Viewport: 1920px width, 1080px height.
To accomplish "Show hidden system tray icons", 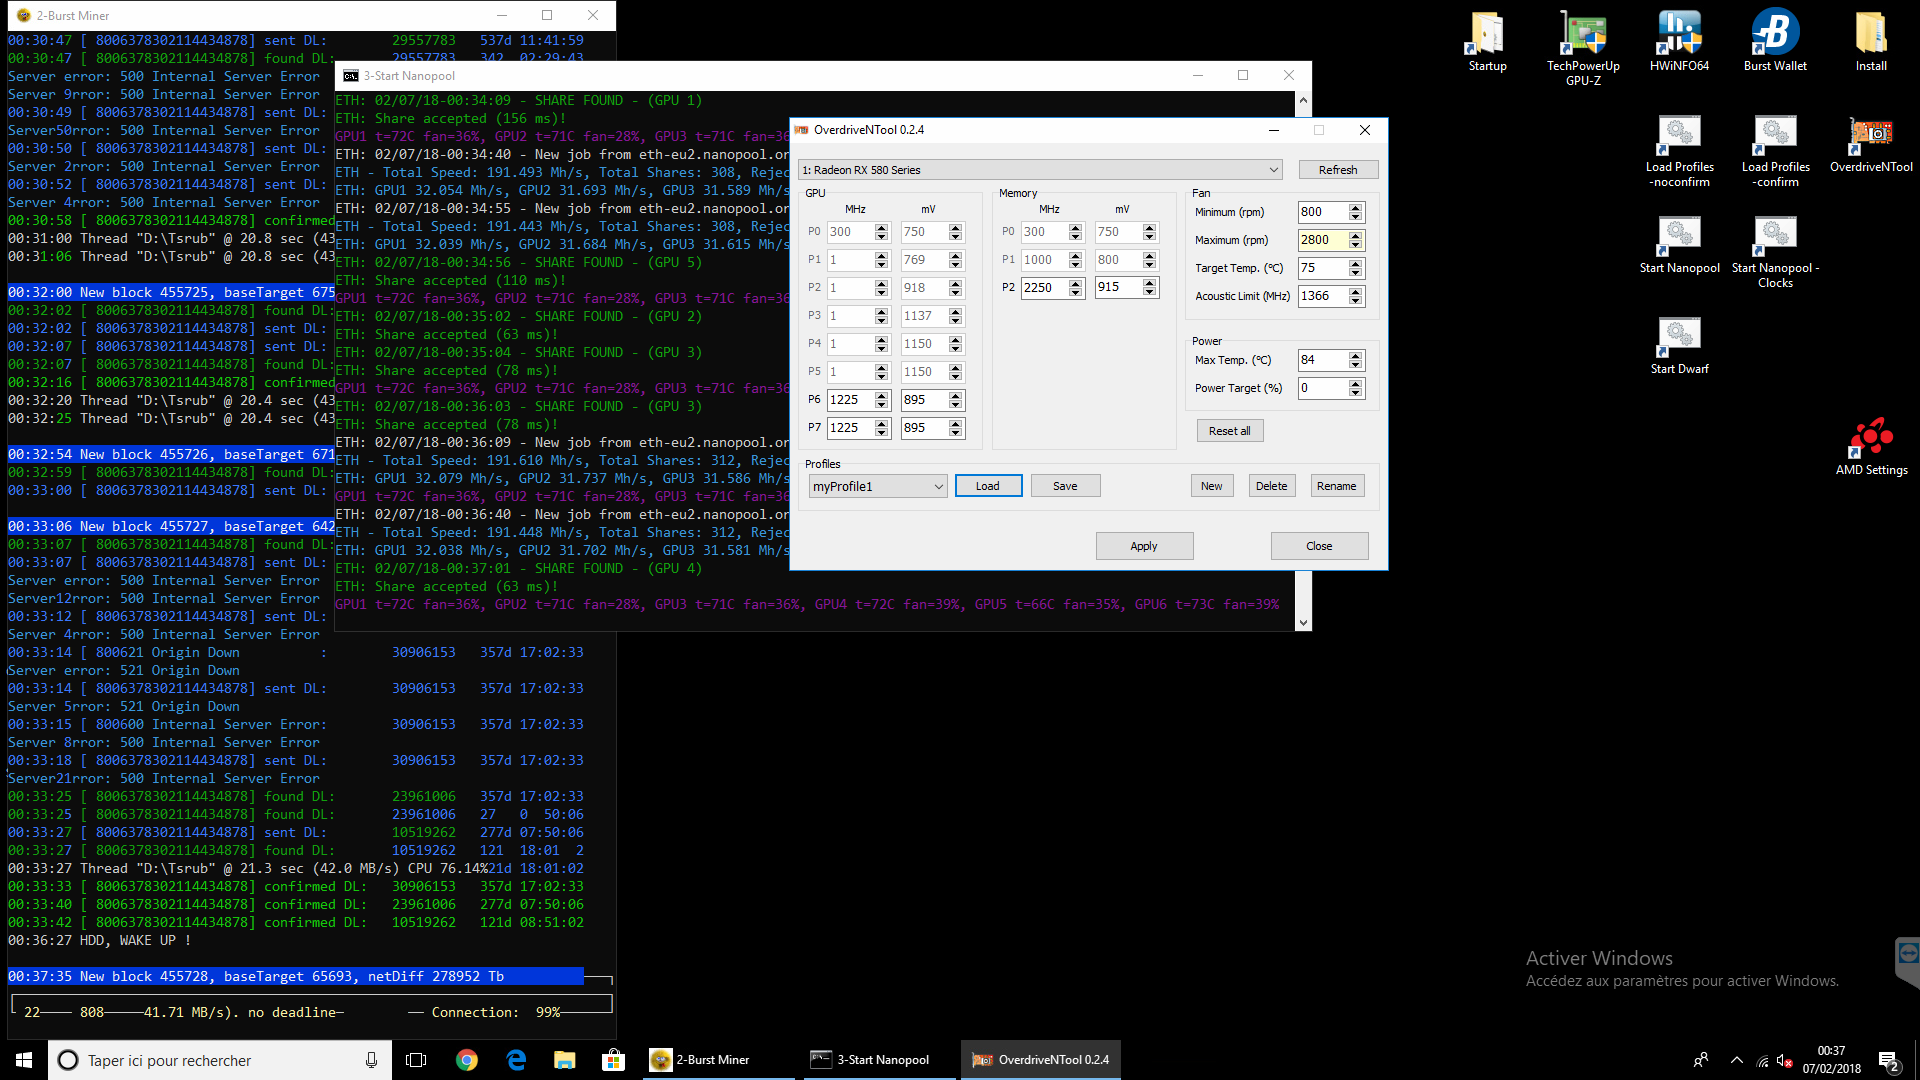I will [1737, 1060].
